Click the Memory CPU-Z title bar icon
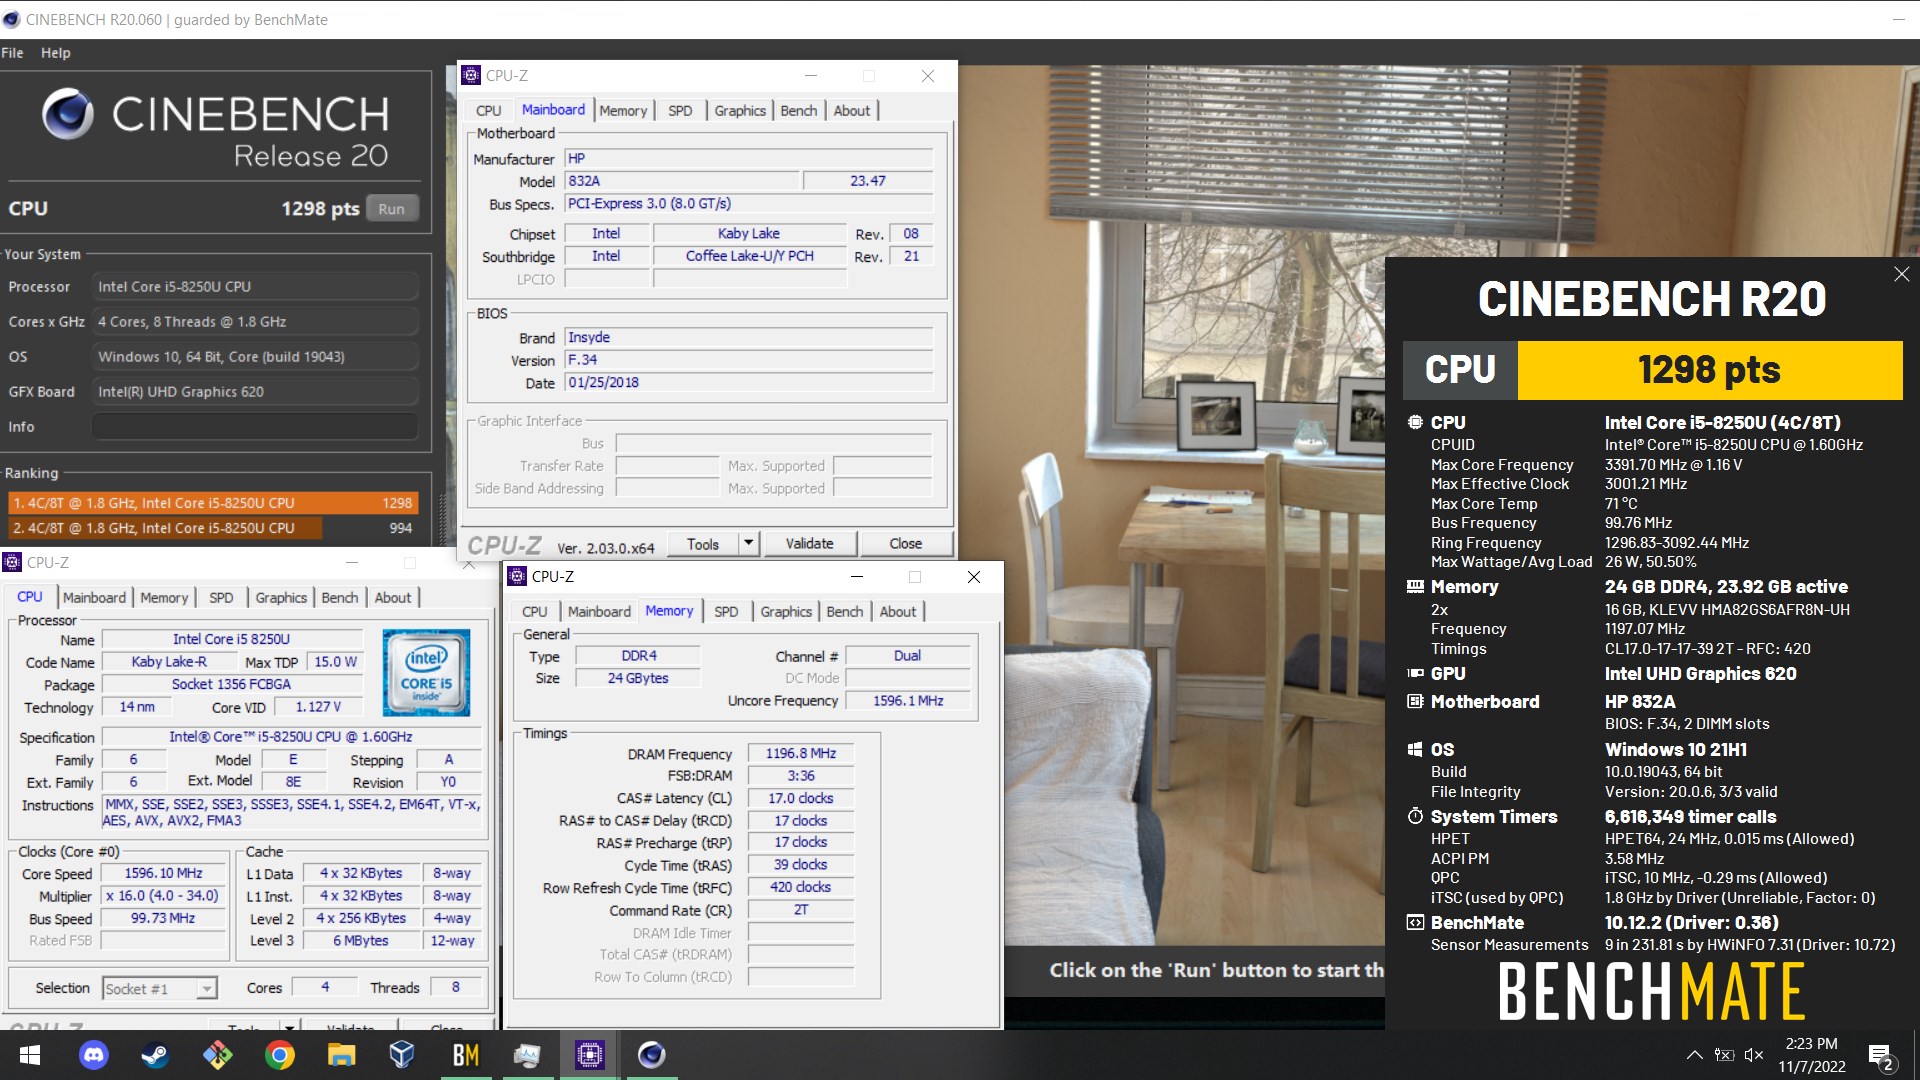Viewport: 1920px width, 1080px height. [x=517, y=577]
